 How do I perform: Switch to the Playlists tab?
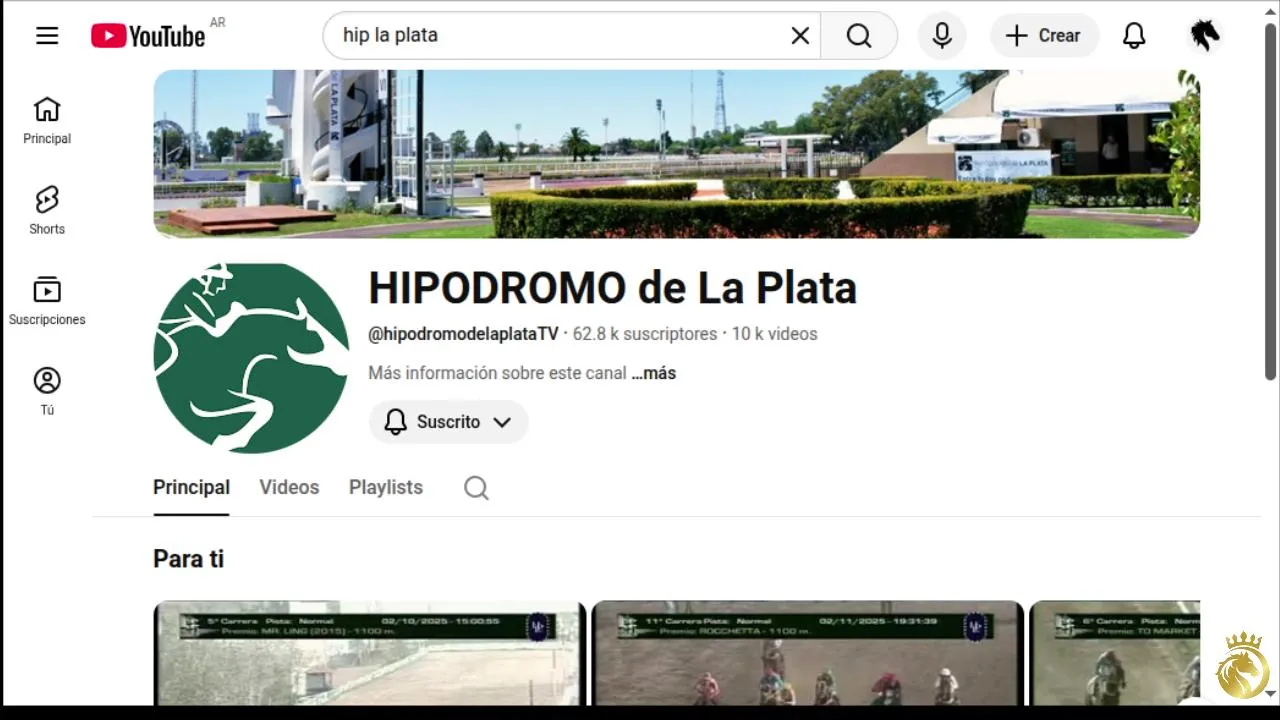pyautogui.click(x=386, y=487)
